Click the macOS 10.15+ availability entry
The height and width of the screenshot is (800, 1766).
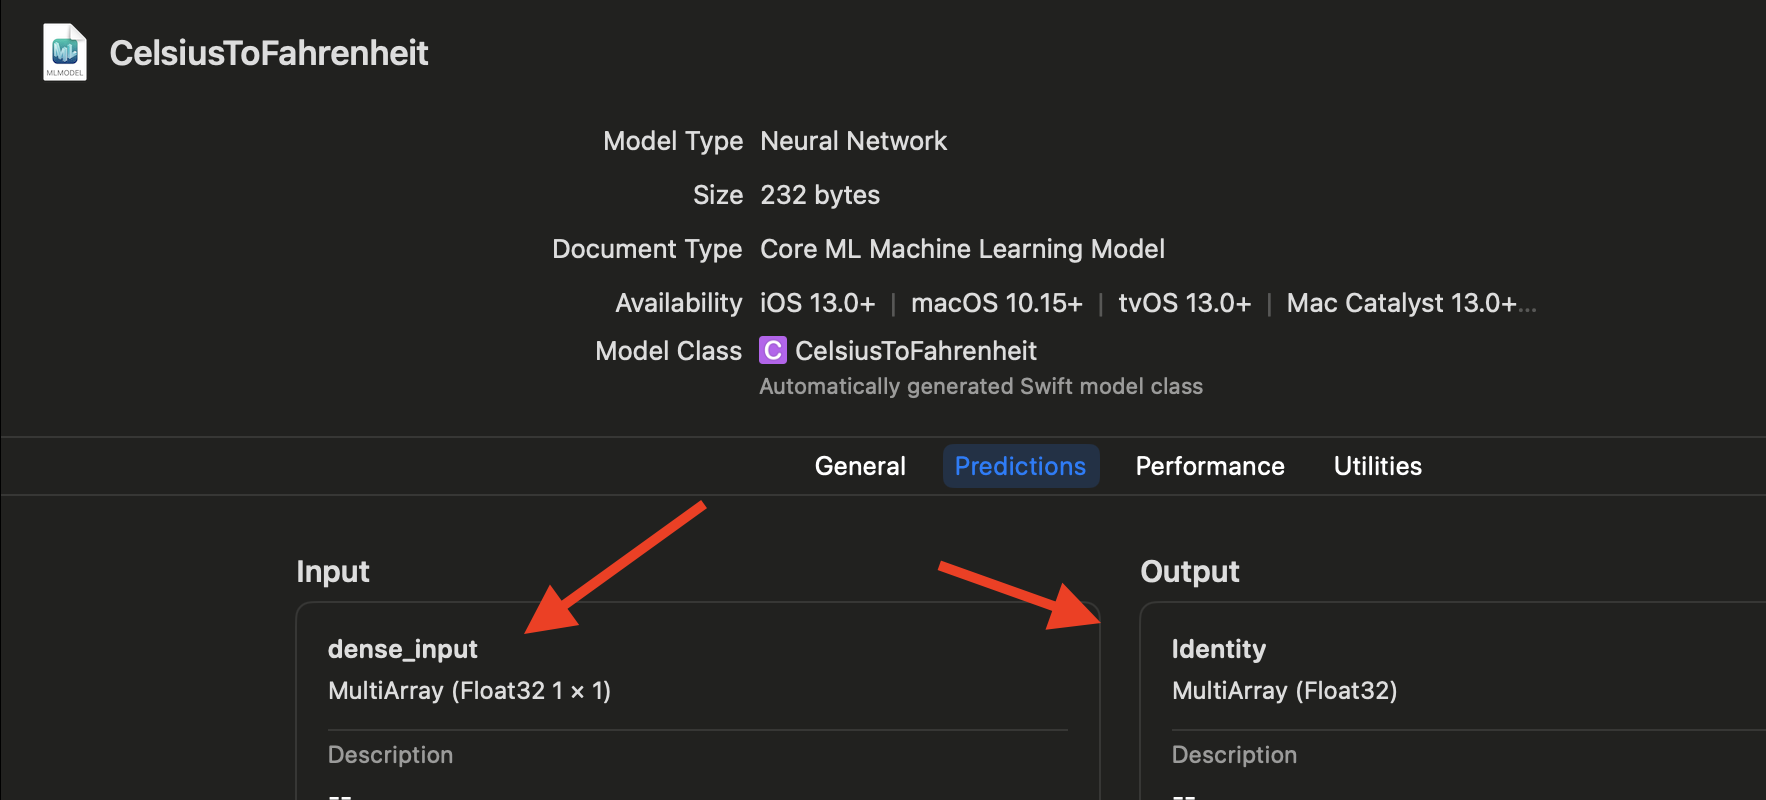click(x=996, y=303)
